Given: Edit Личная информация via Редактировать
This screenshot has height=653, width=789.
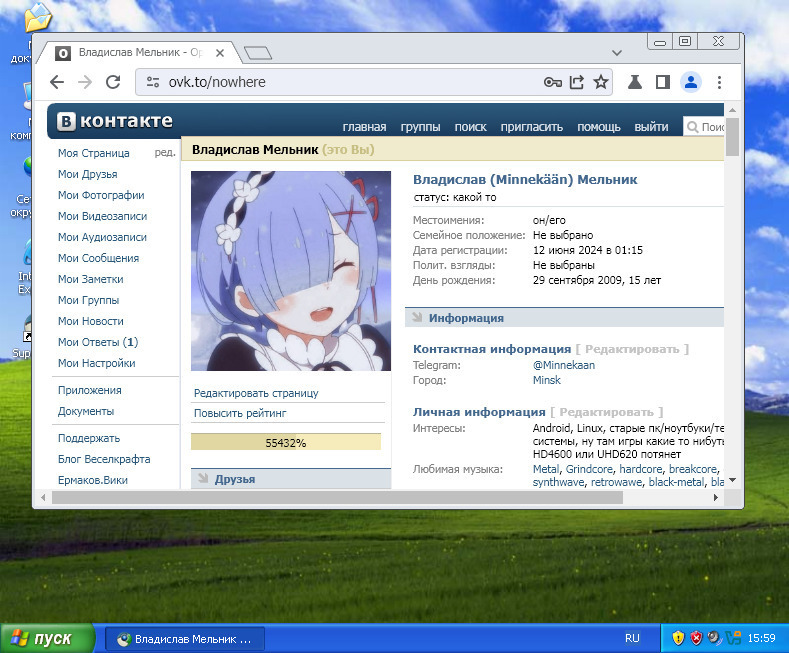Looking at the screenshot, I should 606,412.
